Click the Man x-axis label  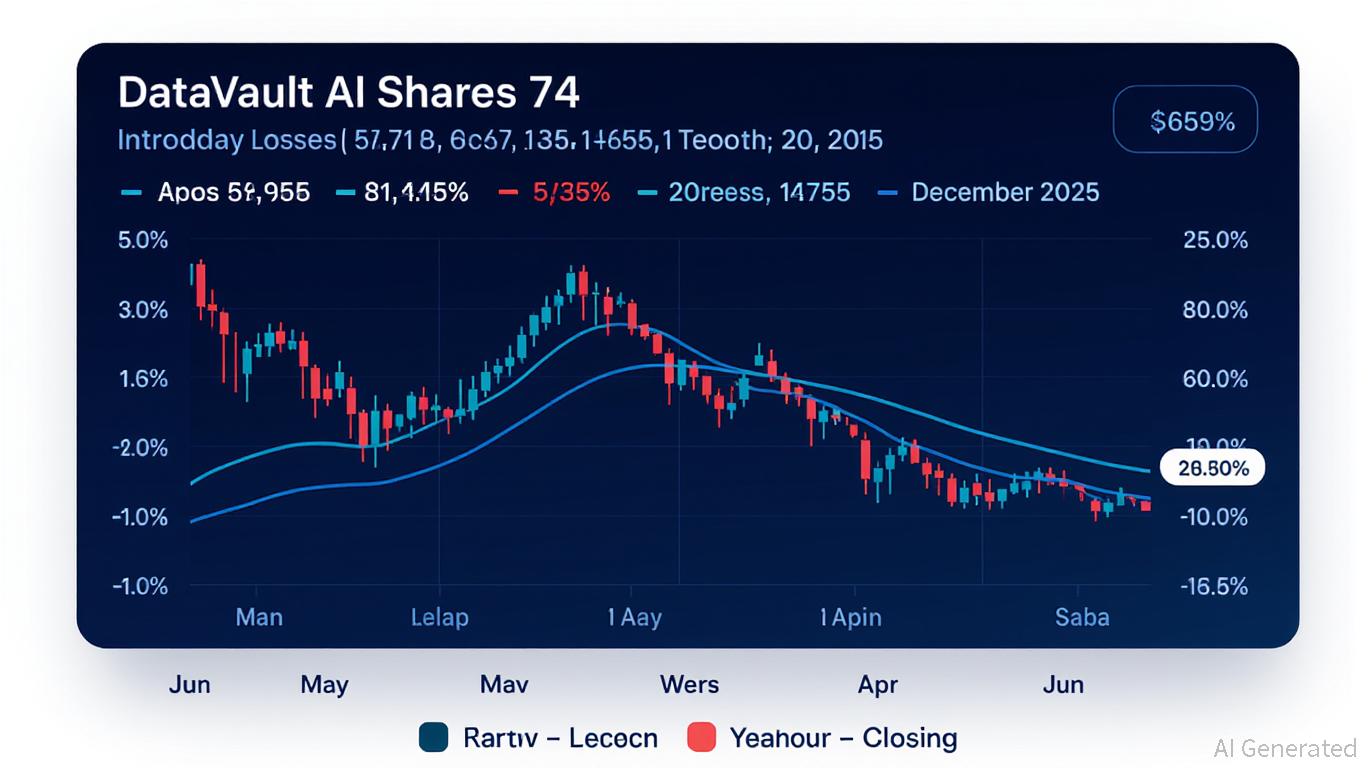[259, 617]
